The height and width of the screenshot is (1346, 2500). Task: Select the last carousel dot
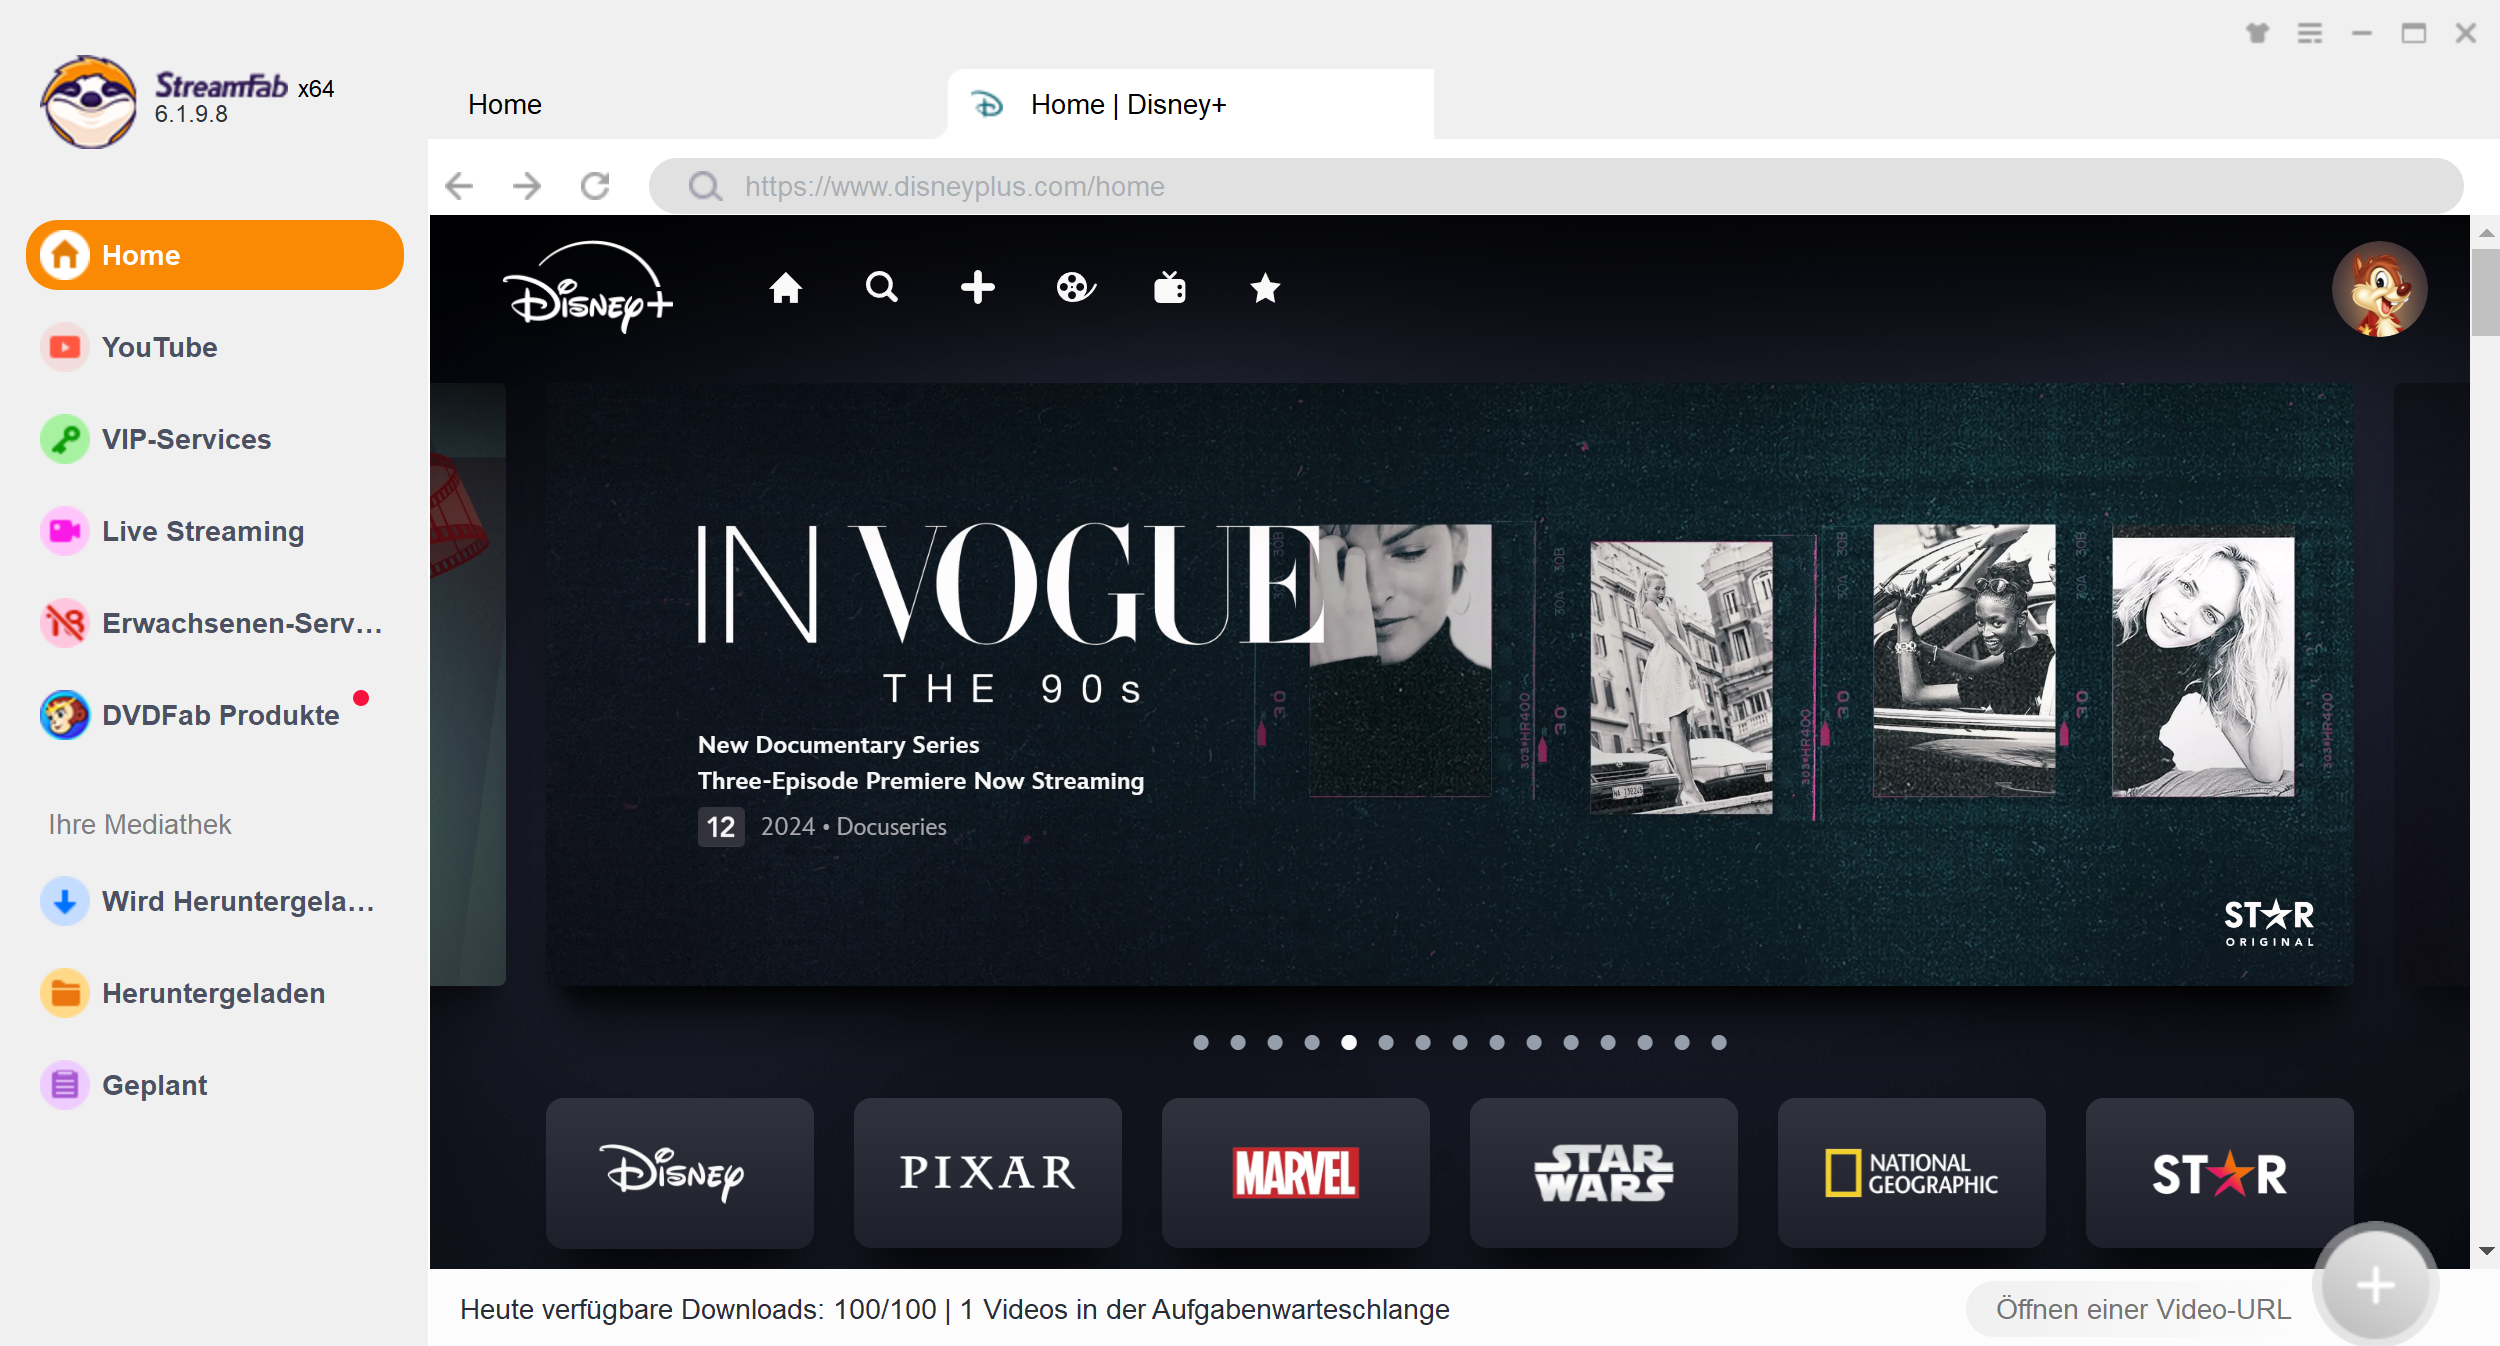tap(1719, 1042)
